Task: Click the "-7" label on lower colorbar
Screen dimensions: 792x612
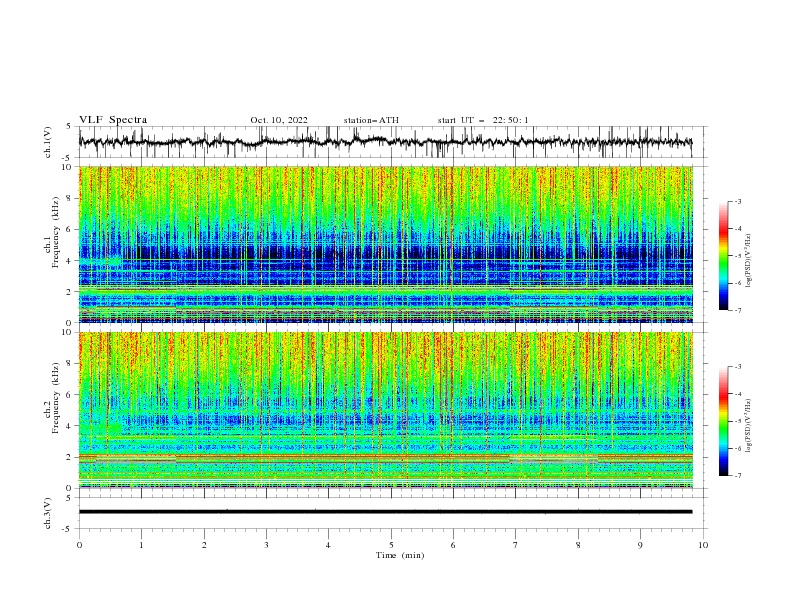Action: [737, 475]
